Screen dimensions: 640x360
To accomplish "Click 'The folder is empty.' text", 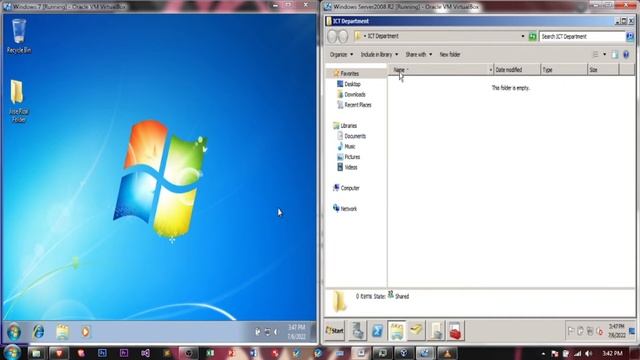I will click(x=511, y=88).
